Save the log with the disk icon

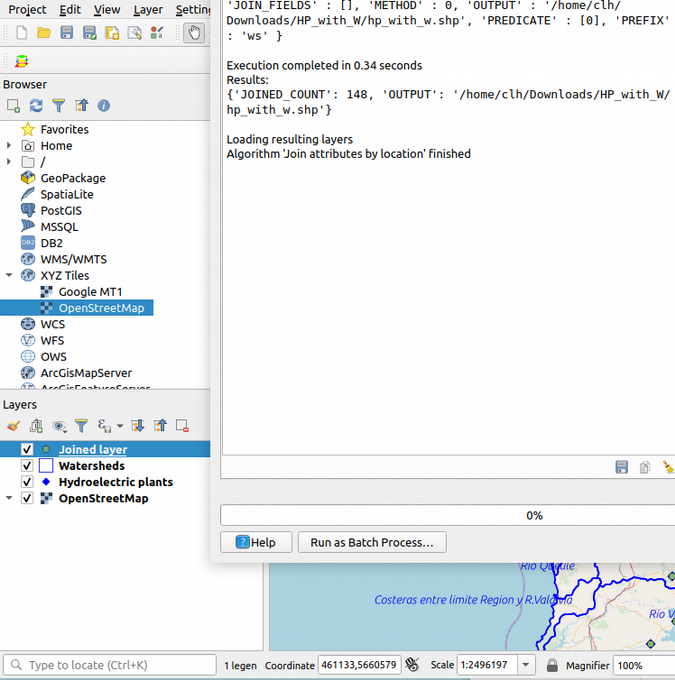point(621,467)
